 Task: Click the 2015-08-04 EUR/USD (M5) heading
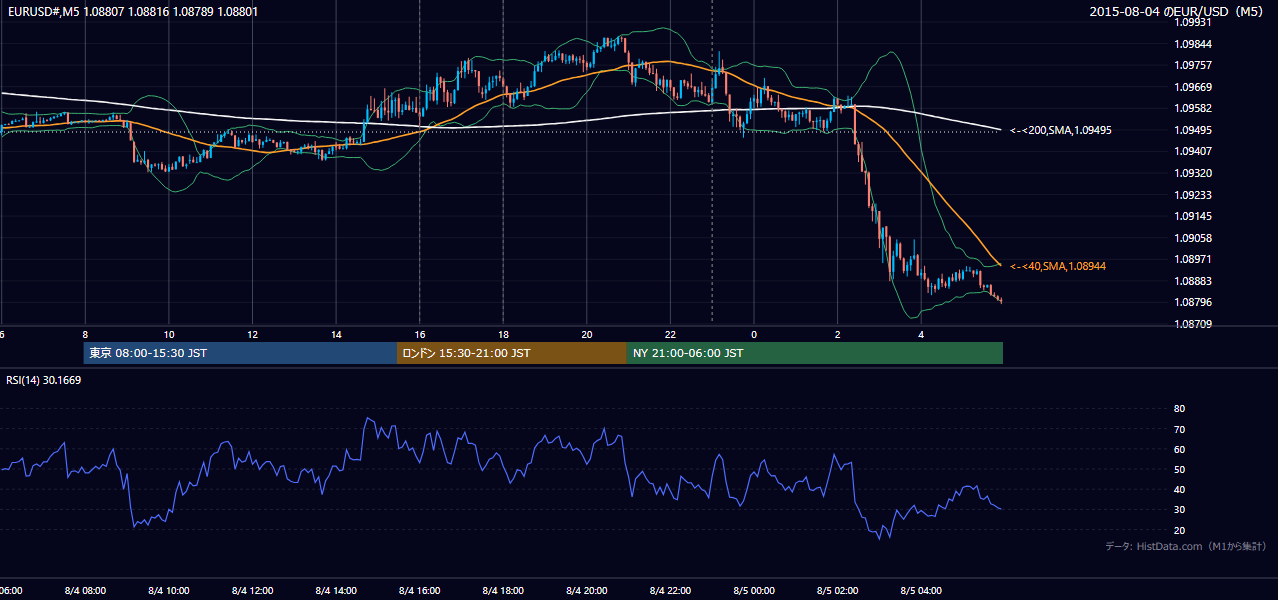click(x=1177, y=12)
